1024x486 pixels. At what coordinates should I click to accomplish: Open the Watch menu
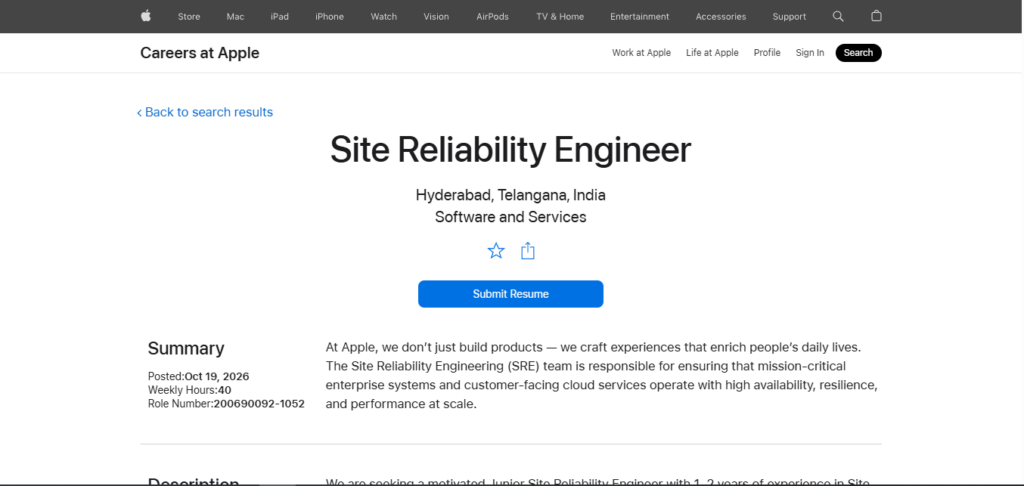(383, 16)
